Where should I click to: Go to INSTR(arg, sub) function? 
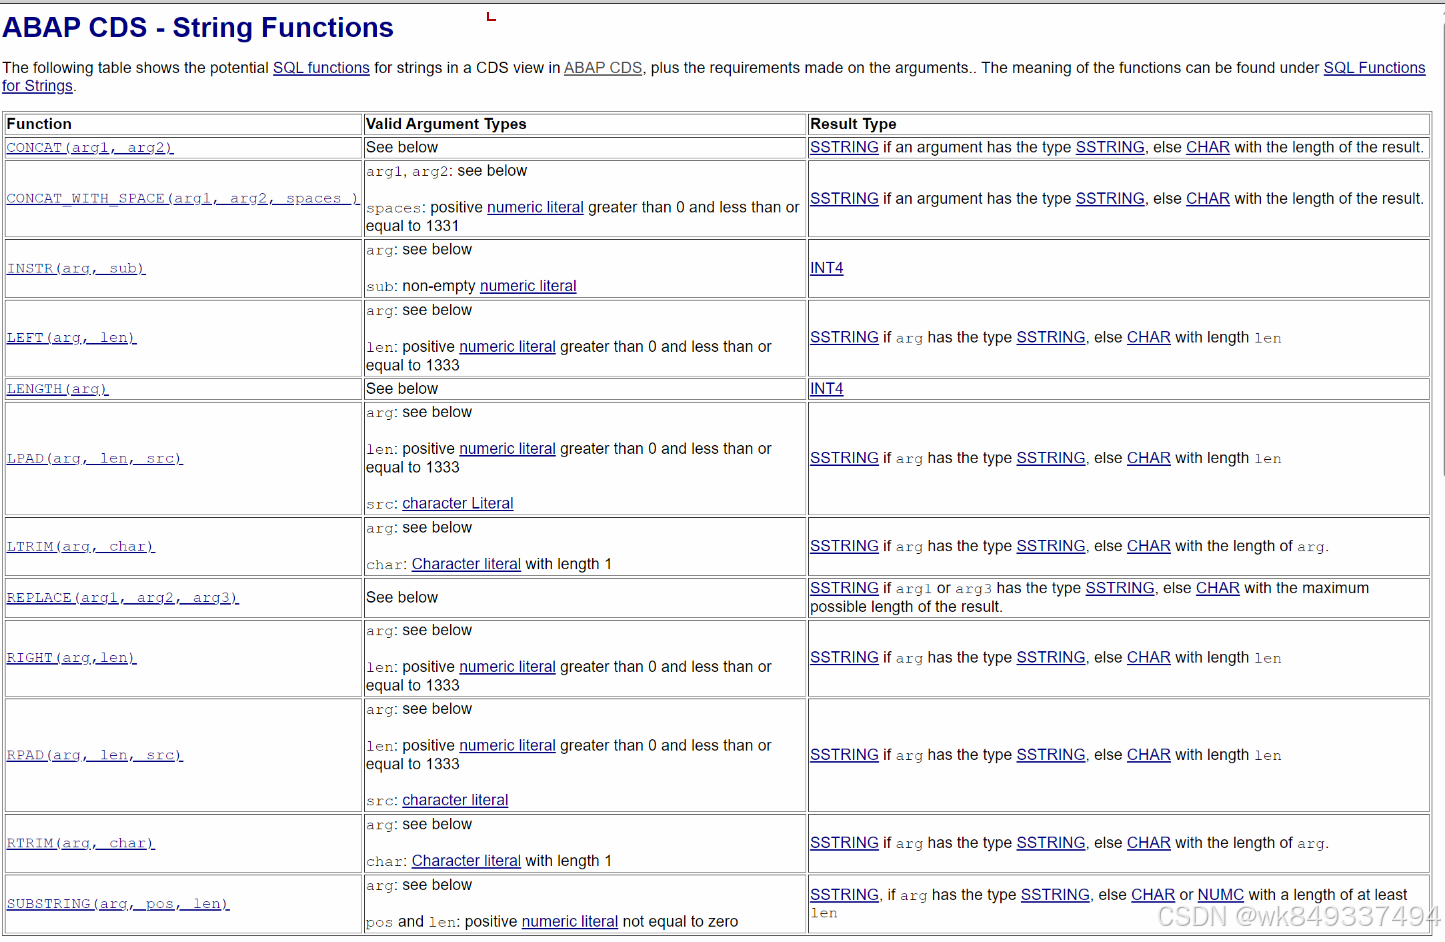[x=76, y=269]
